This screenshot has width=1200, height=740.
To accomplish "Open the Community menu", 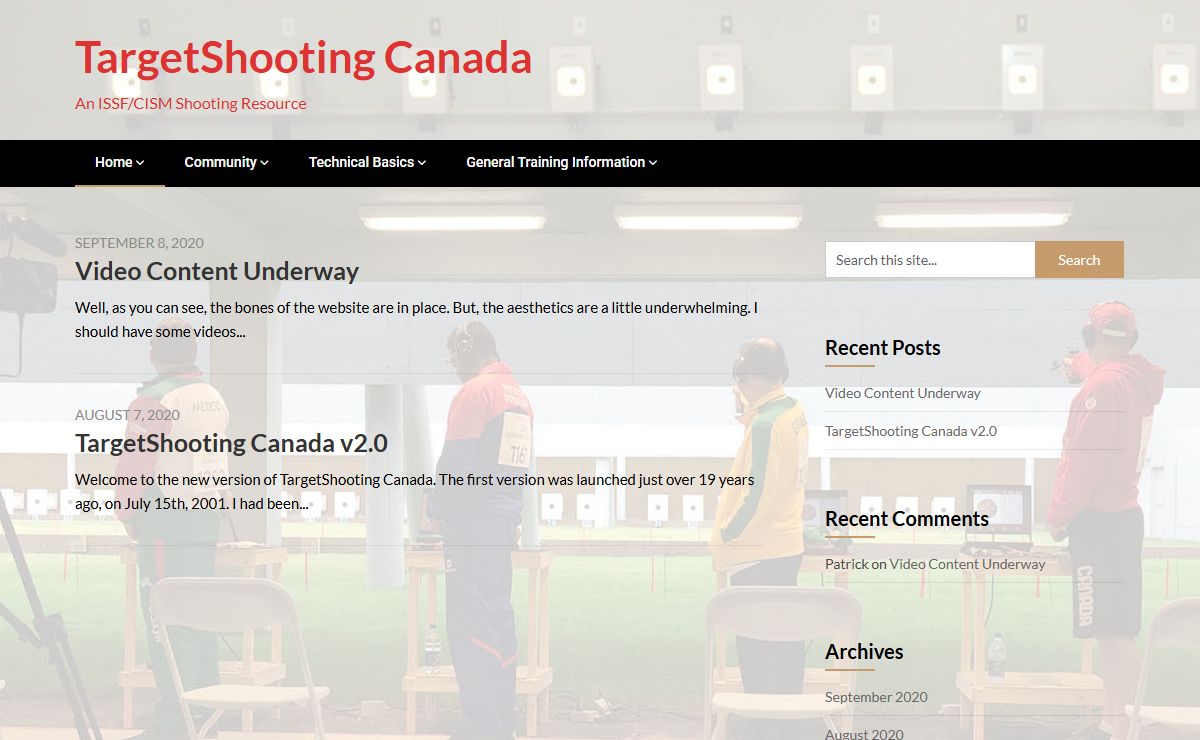I will point(226,162).
